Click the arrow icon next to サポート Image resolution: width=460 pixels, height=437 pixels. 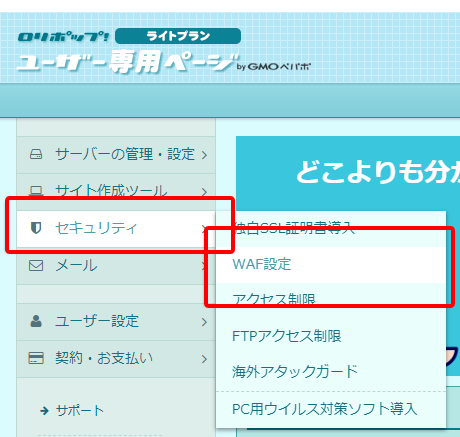tap(44, 411)
